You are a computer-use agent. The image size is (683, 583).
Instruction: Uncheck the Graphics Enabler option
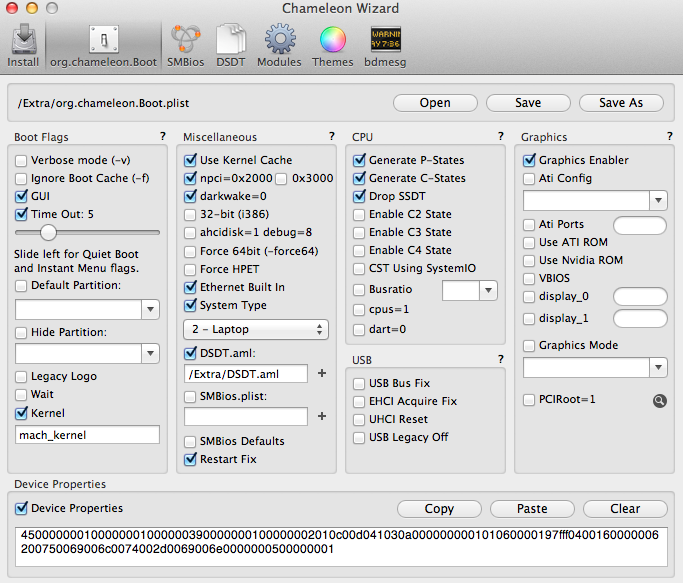[x=530, y=160]
